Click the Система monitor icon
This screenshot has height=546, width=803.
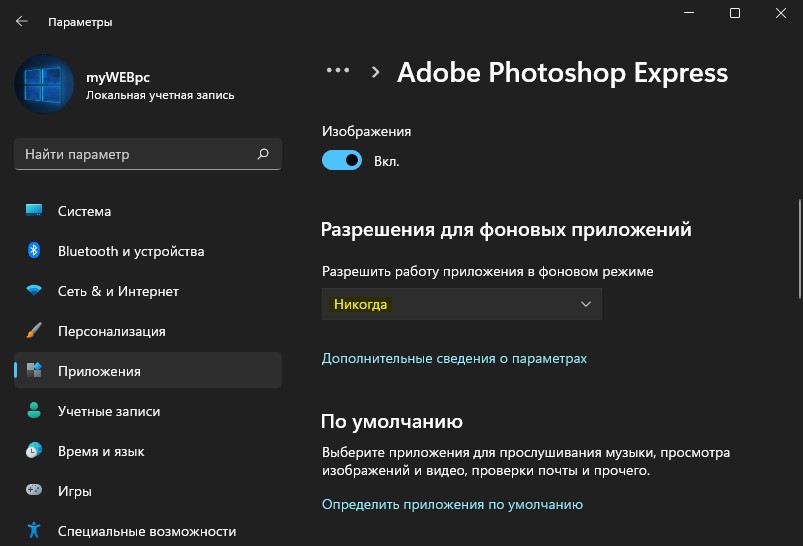click(x=34, y=210)
